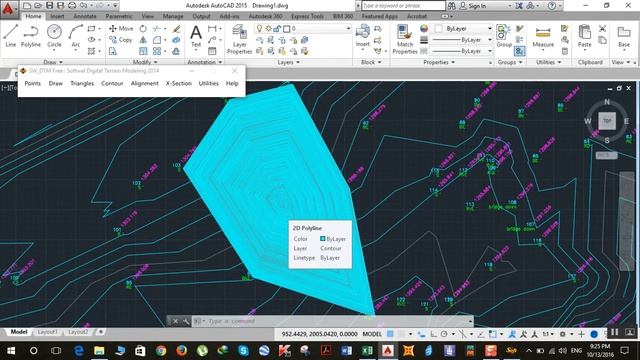Viewport: 640px width, 360px height.
Task: Switch to the Parametric ribbon tab
Action: (x=119, y=16)
